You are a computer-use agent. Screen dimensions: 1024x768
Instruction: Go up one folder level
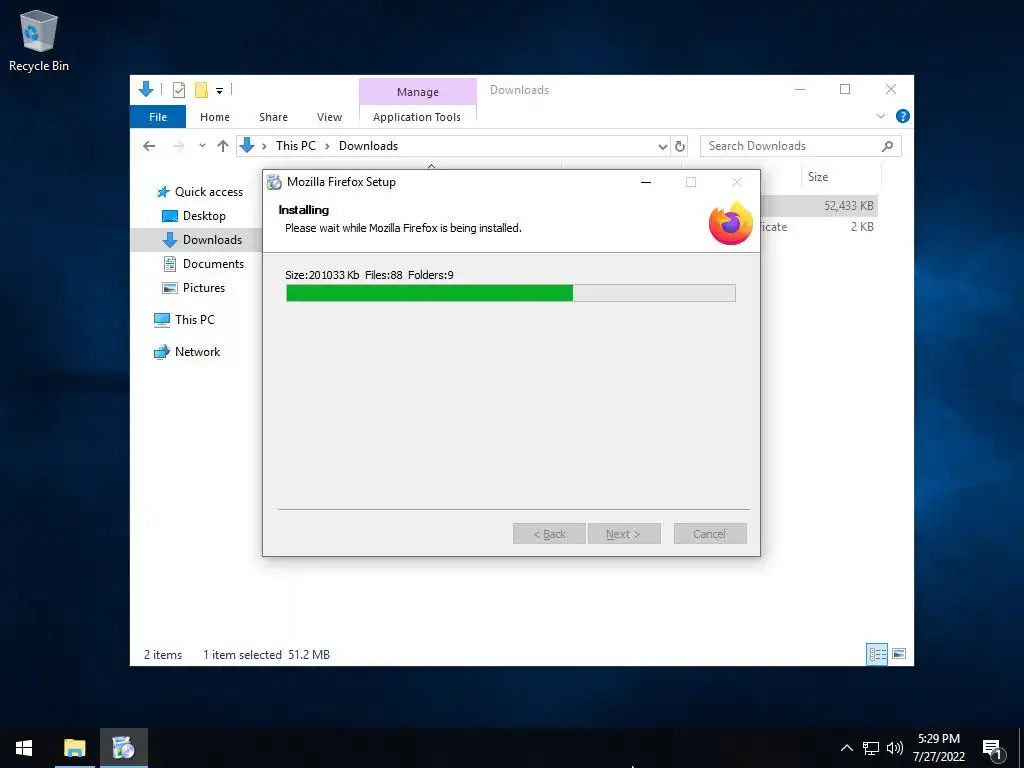[x=223, y=146]
